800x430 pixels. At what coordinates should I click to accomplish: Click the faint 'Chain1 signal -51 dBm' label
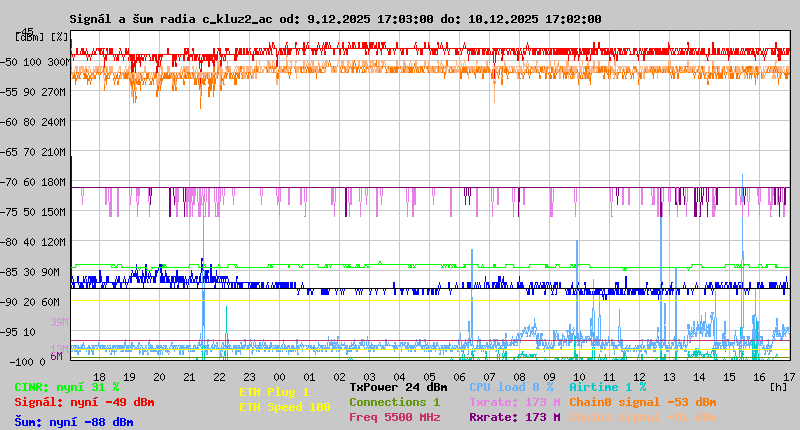[643, 417]
